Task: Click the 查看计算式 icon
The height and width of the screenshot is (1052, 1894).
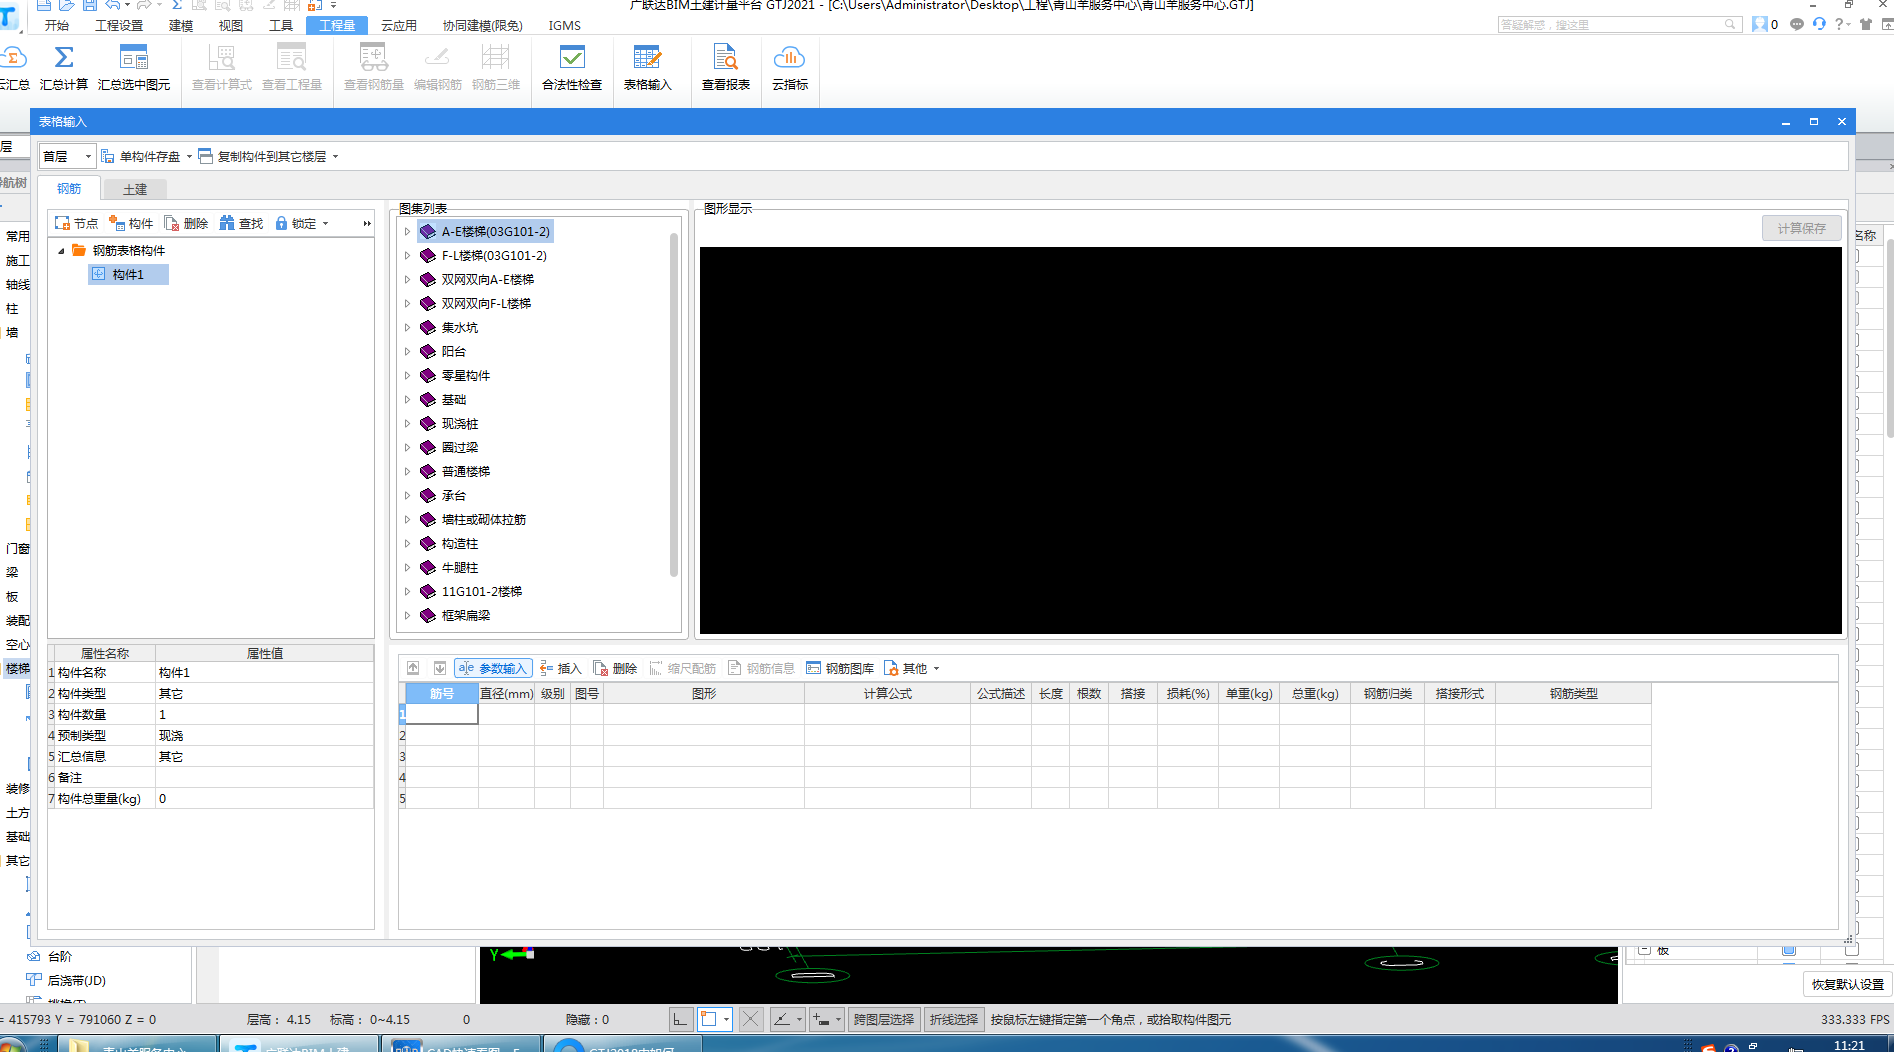Action: 222,57
